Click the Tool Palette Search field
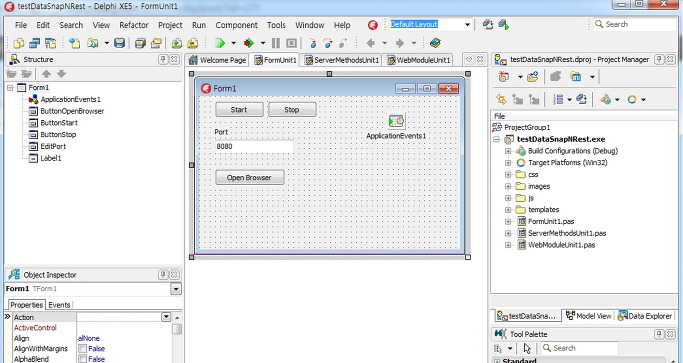The height and width of the screenshot is (363, 683). (579, 348)
